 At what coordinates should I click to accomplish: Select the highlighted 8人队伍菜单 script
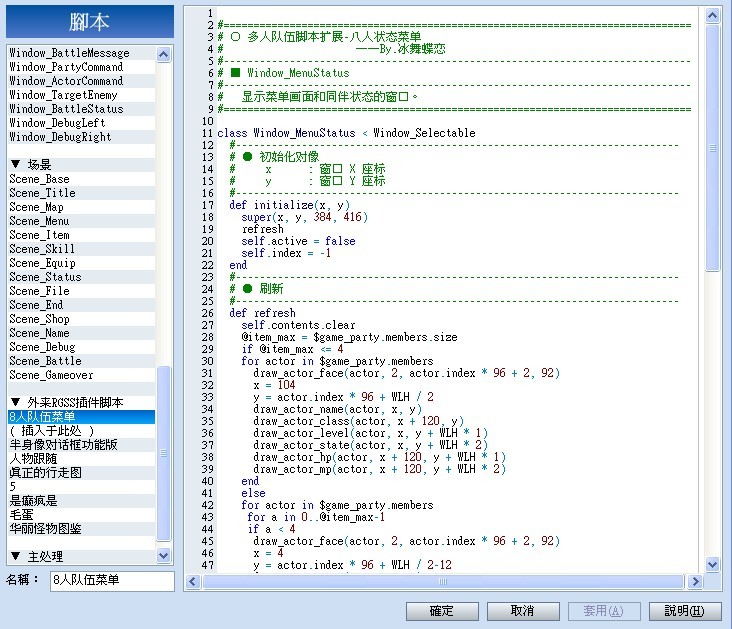pos(81,417)
